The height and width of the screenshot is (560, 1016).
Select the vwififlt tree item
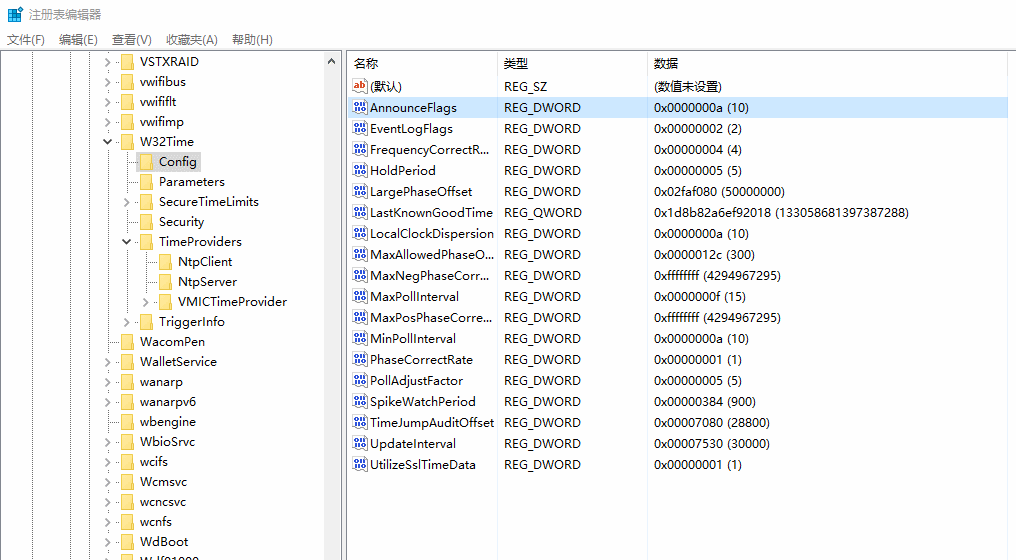pos(158,102)
